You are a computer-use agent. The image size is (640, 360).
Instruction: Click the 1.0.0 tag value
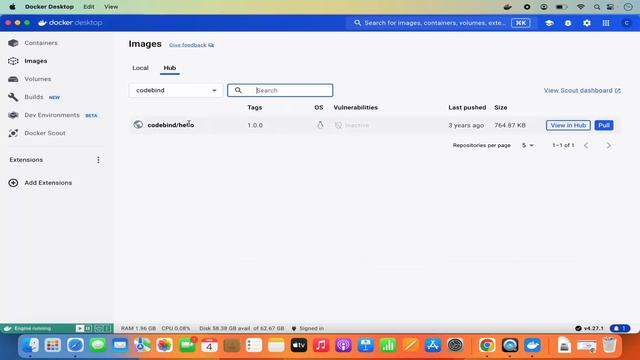[255, 125]
